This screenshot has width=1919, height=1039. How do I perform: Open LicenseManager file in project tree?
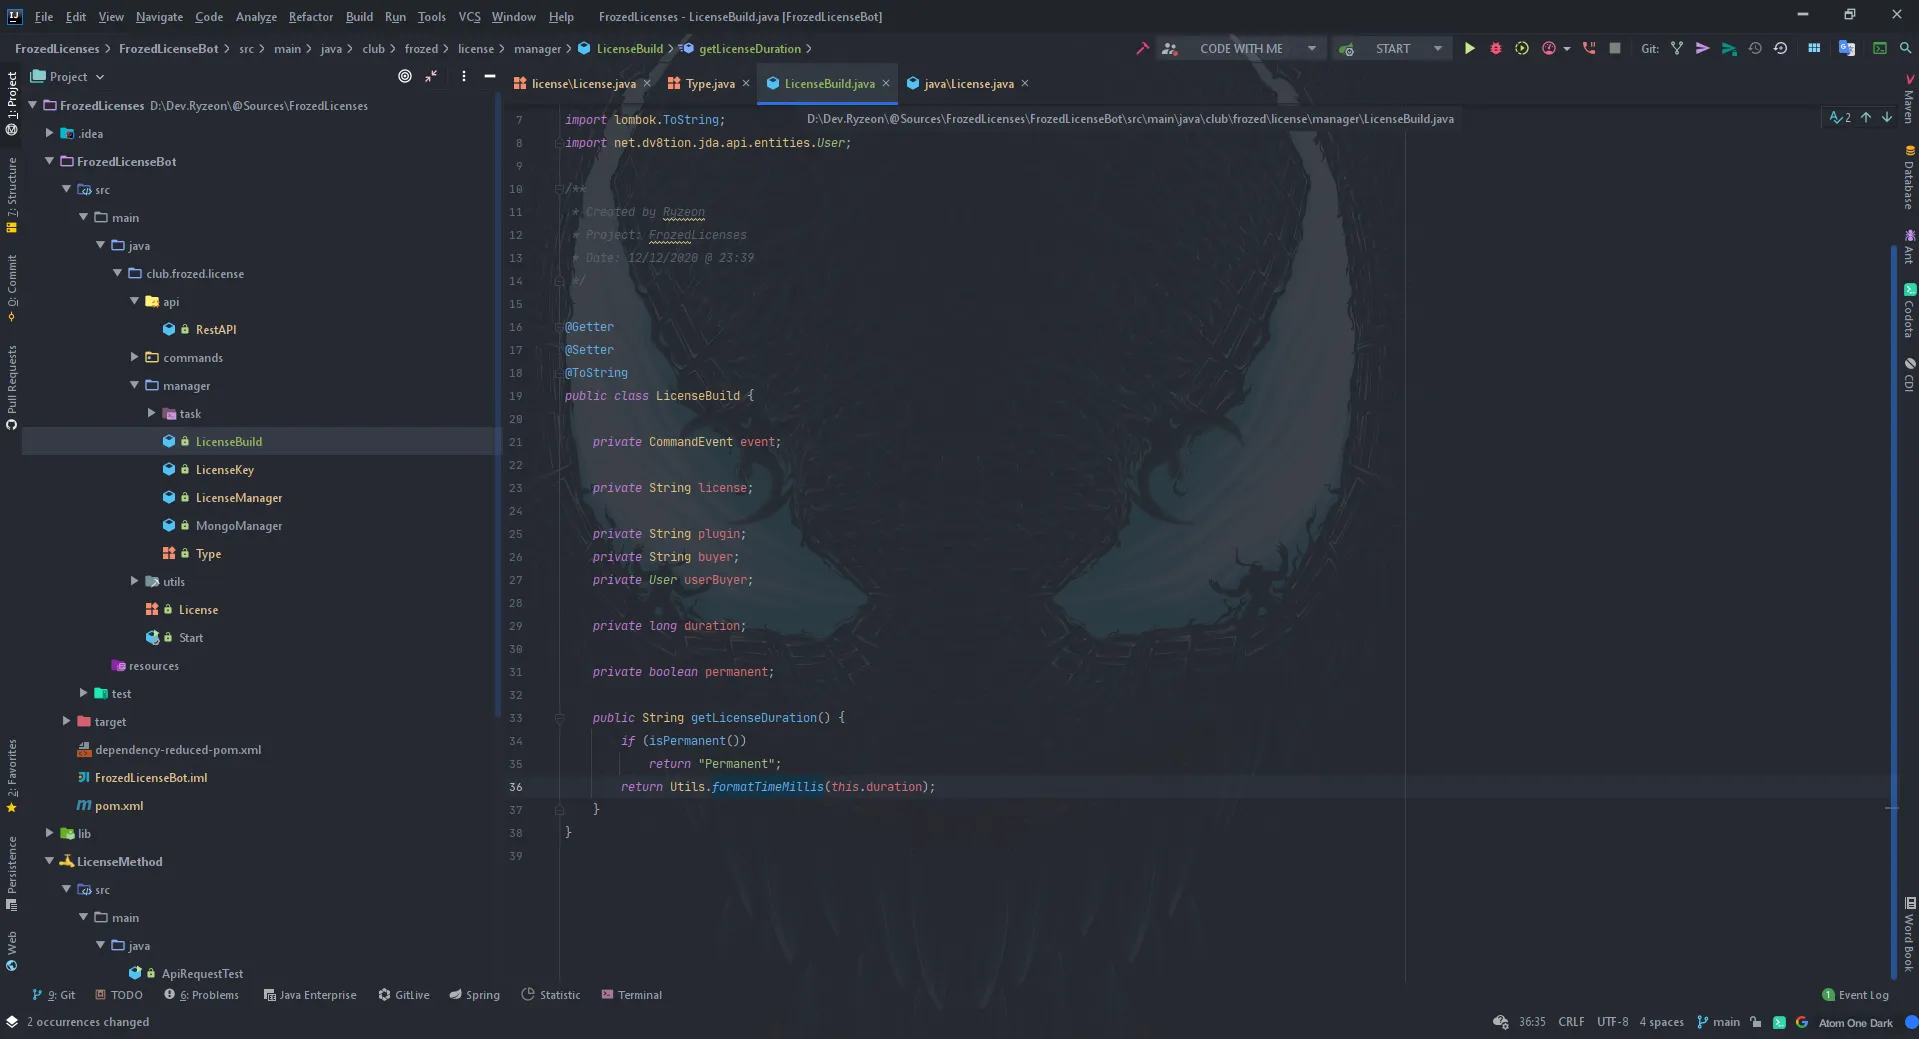[x=238, y=497]
